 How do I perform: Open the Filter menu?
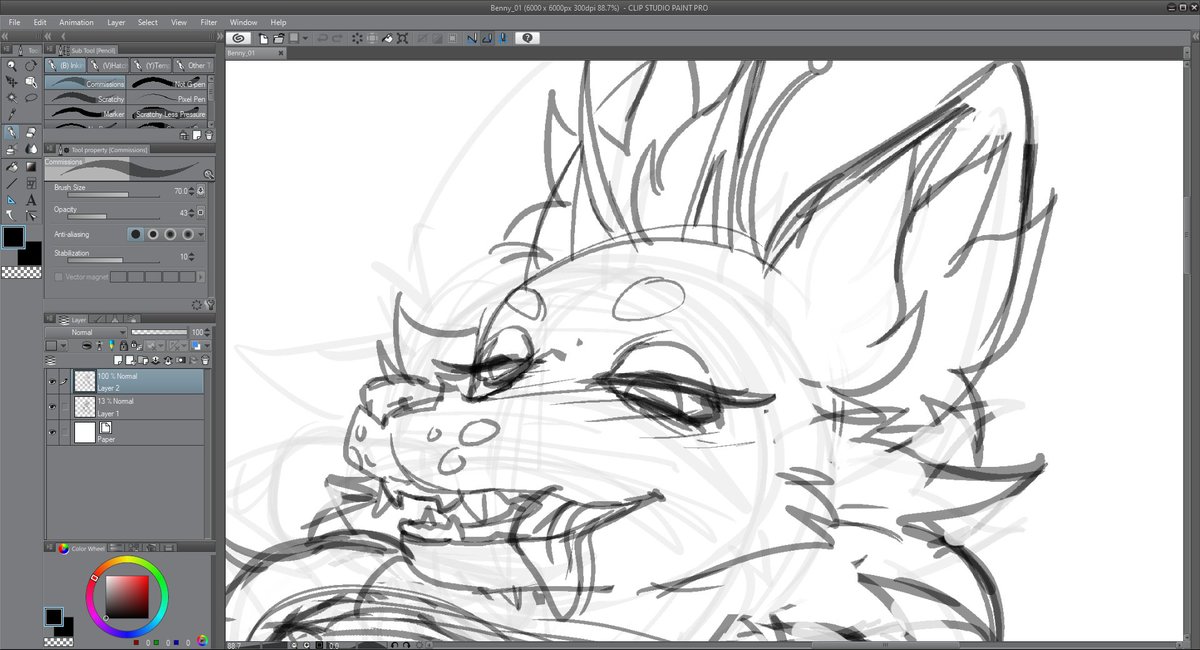tap(208, 22)
